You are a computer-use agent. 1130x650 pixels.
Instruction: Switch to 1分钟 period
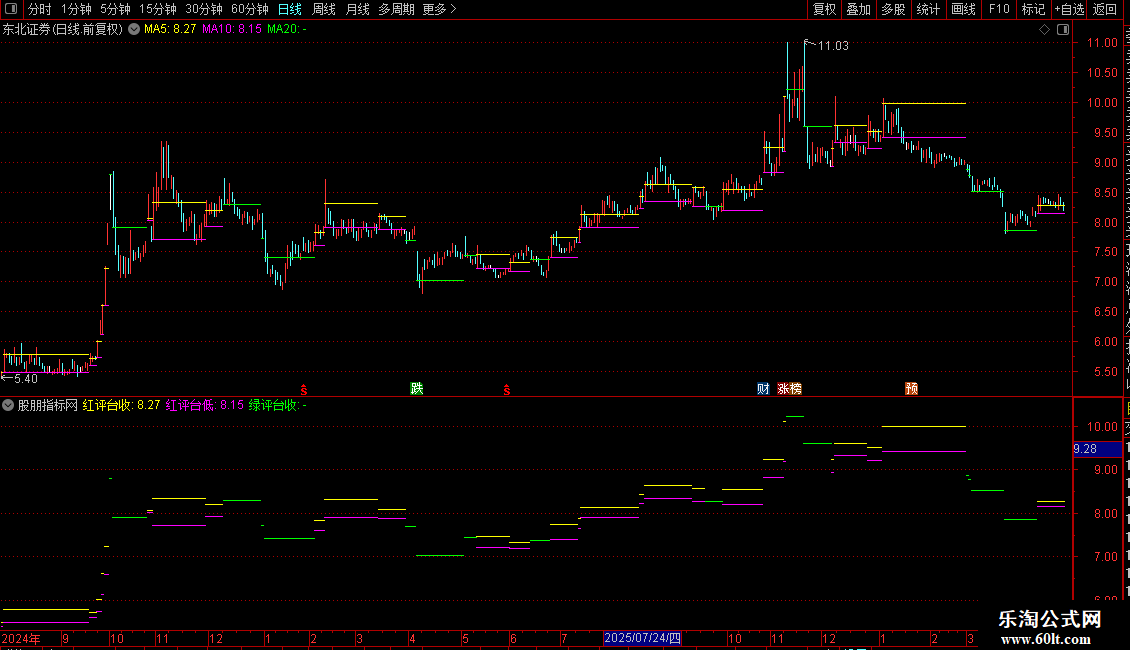(x=76, y=9)
